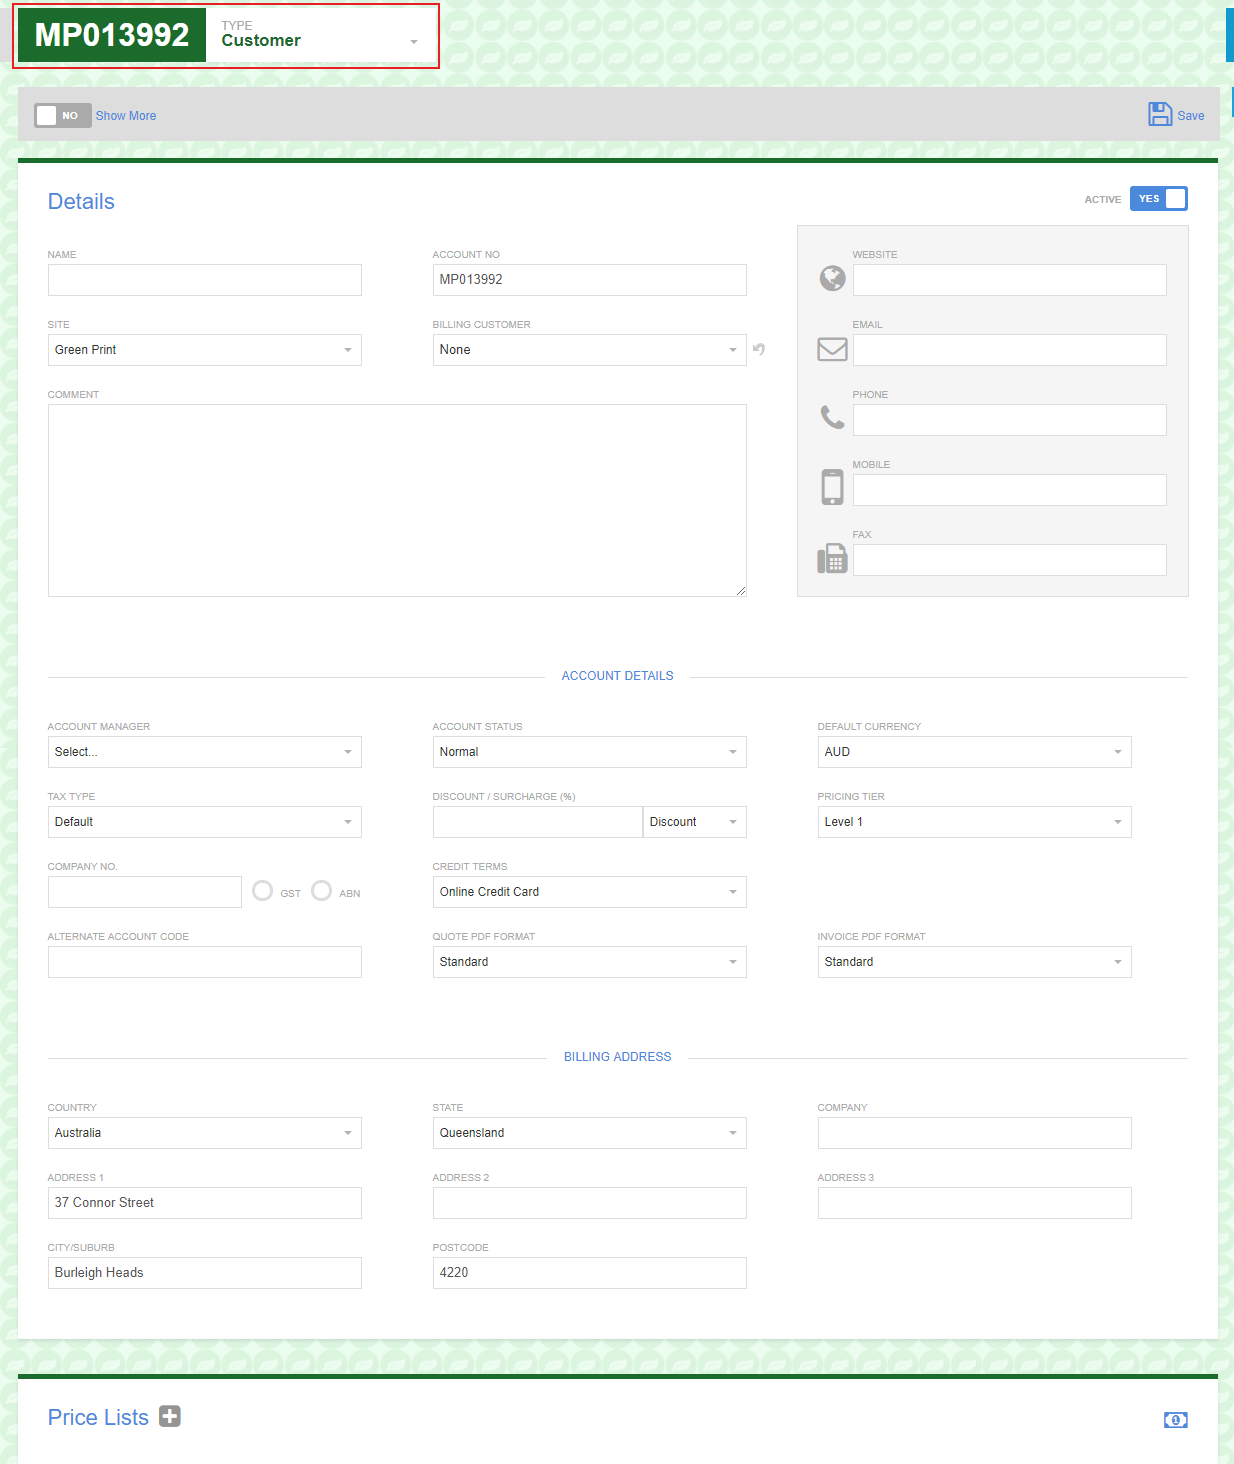Open the Invoice PDF Format dropdown
Image resolution: width=1234 pixels, height=1464 pixels.
pyautogui.click(x=974, y=962)
